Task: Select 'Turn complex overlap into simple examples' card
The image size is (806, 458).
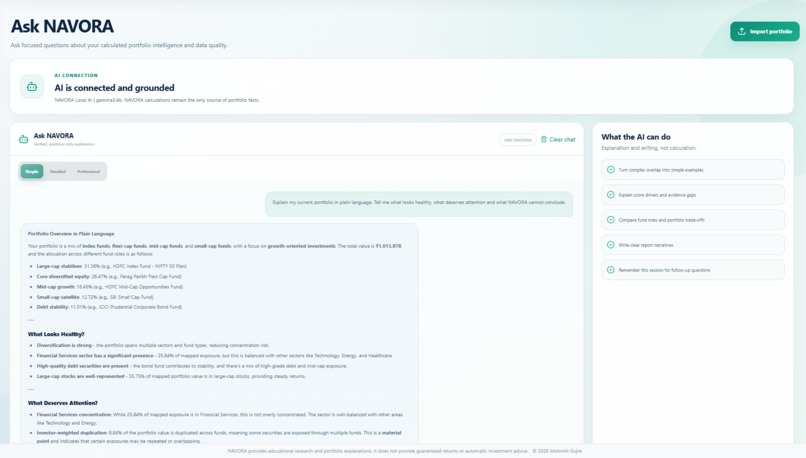Action: coord(693,170)
